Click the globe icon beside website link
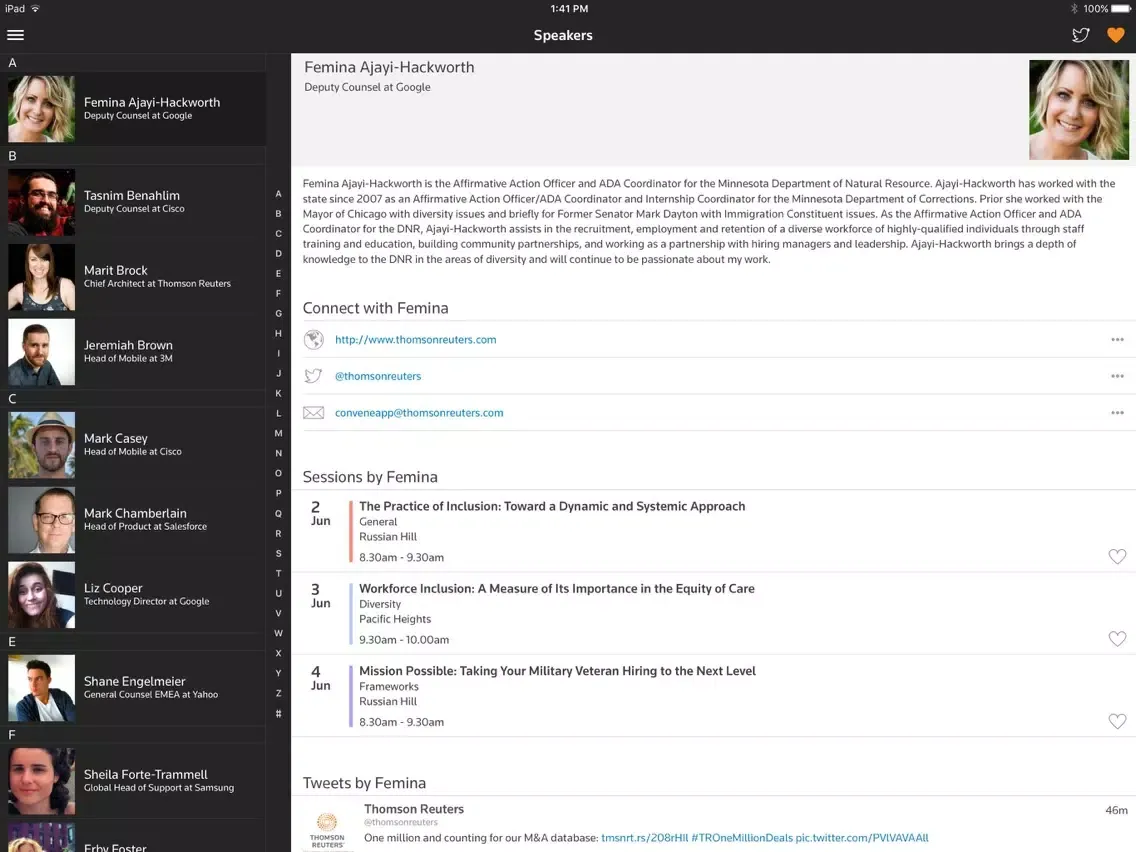Image resolution: width=1136 pixels, height=852 pixels. [314, 339]
